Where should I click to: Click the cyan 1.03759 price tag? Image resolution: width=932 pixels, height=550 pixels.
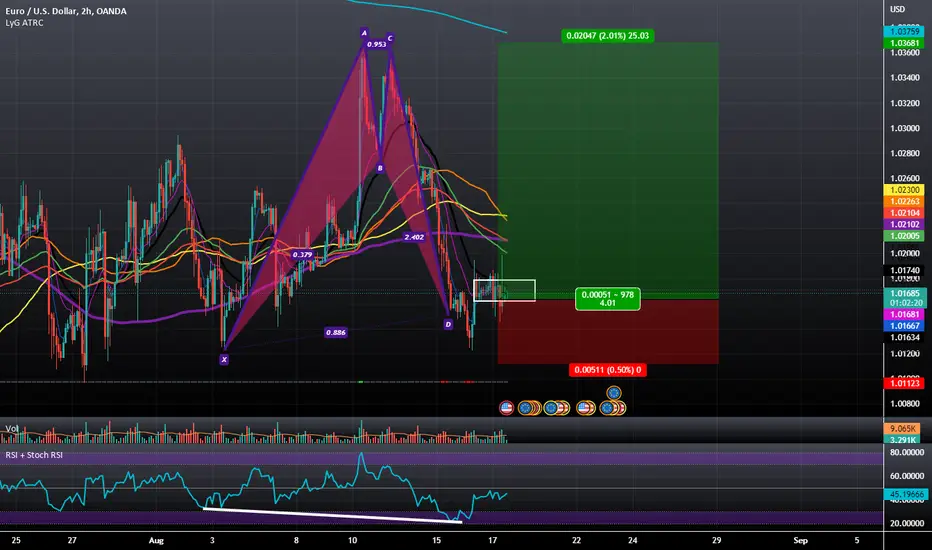(904, 32)
